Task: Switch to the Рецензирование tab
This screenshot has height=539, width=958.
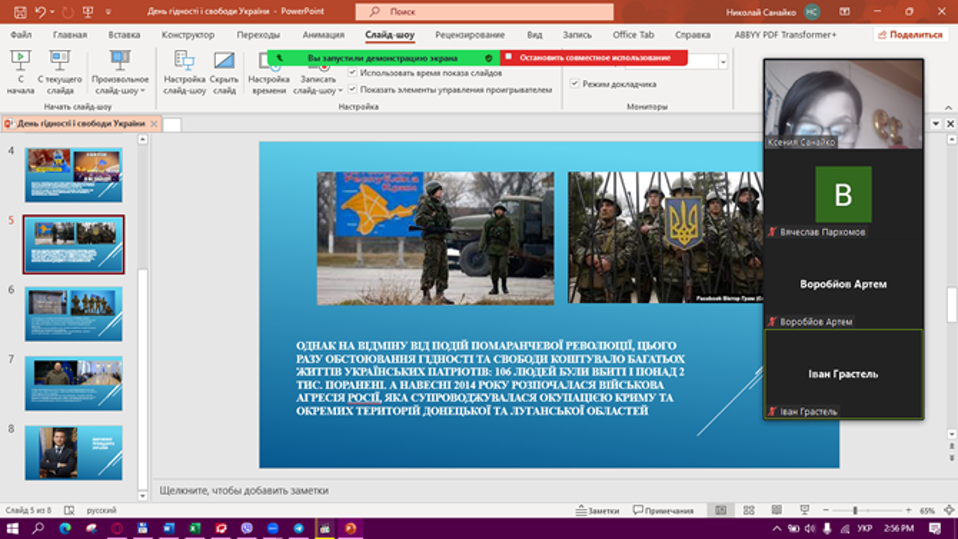Action: click(x=470, y=35)
